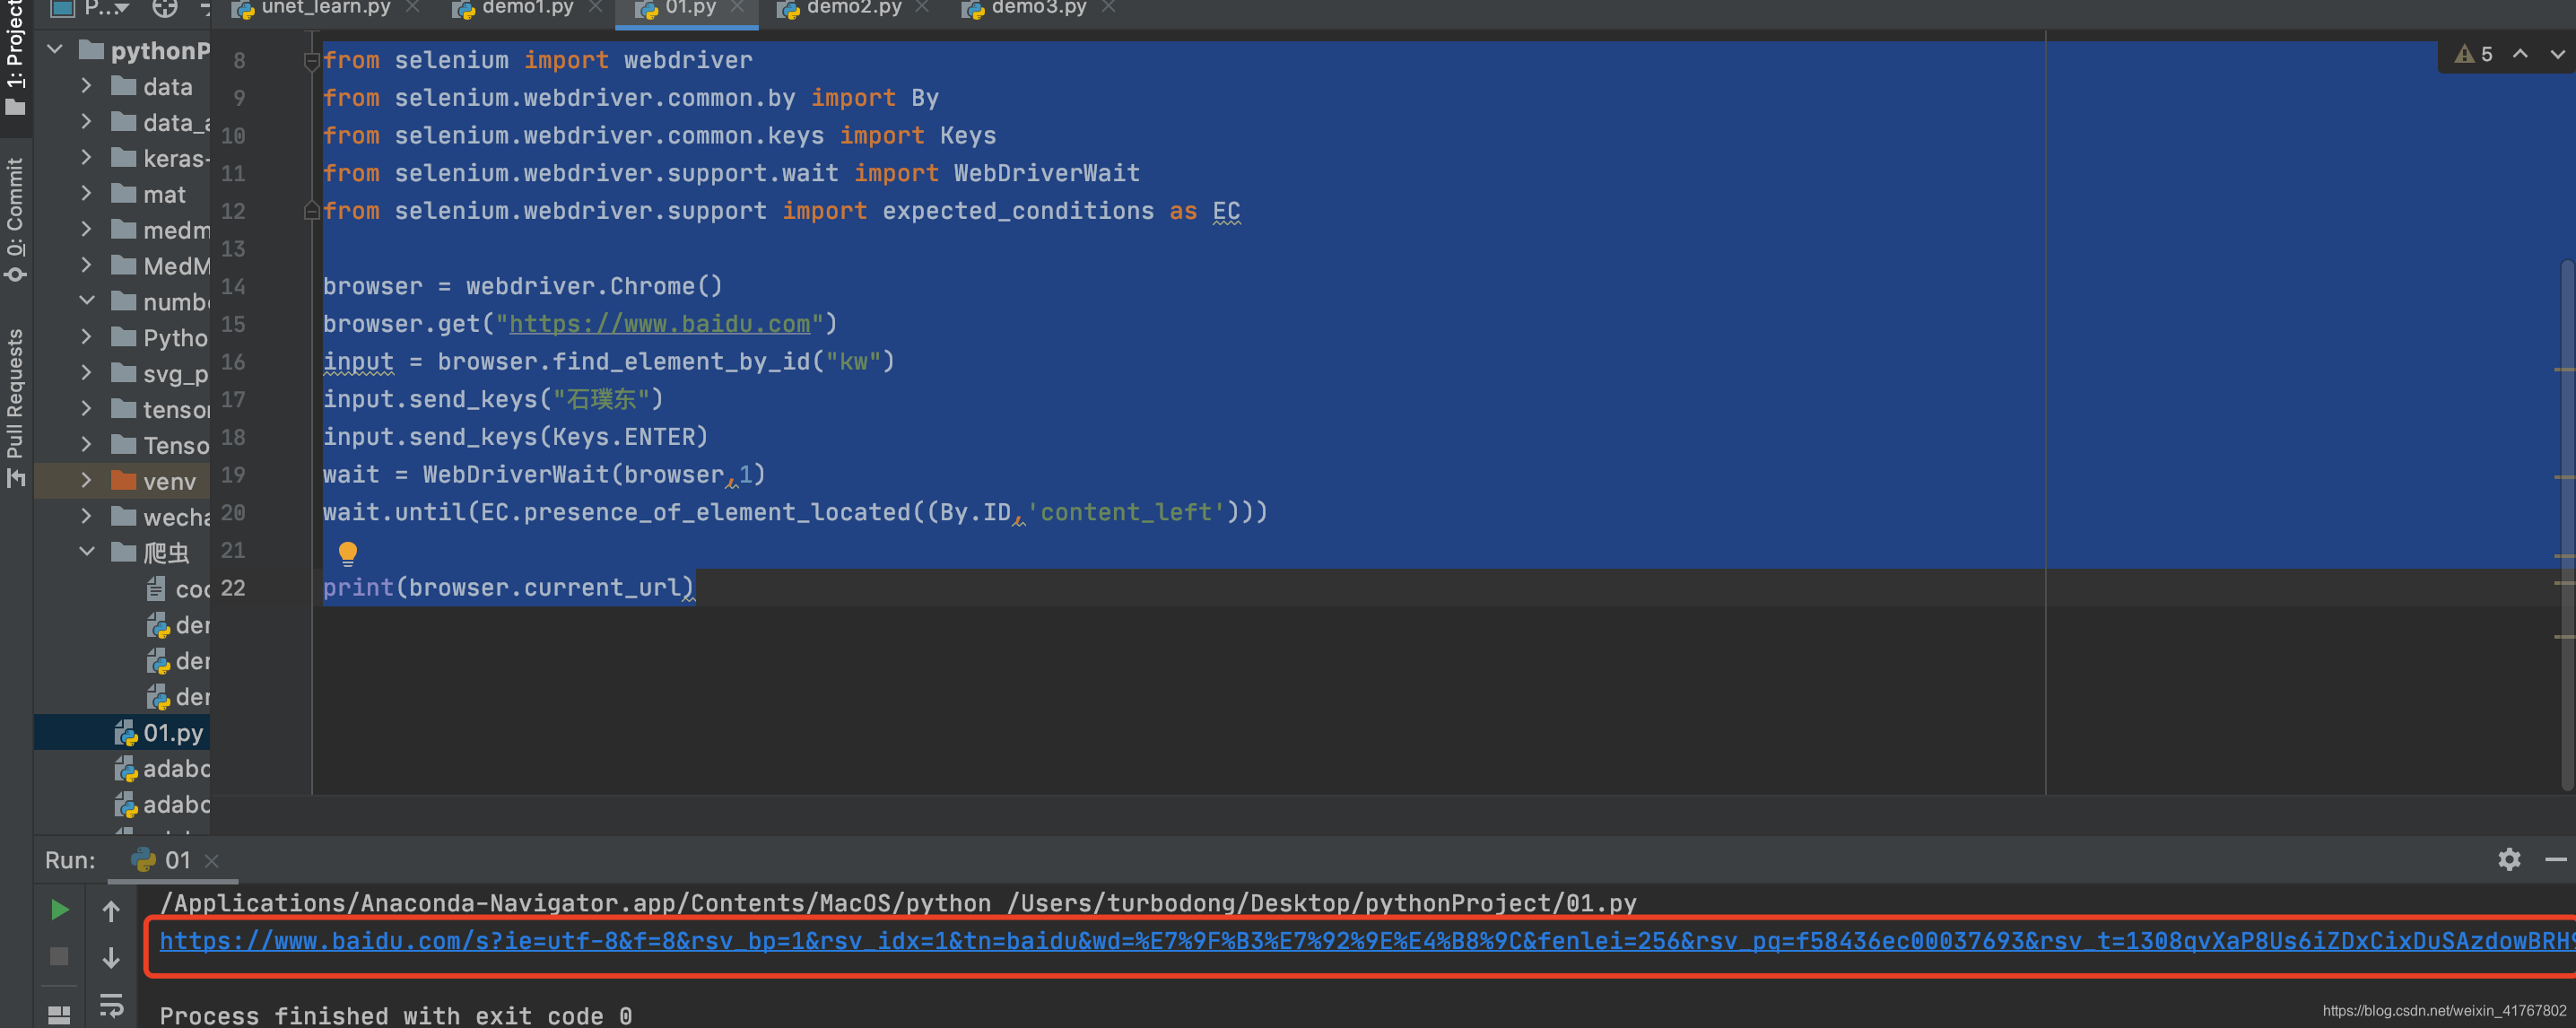Toggle the Commit tool window stripe

coord(15,215)
